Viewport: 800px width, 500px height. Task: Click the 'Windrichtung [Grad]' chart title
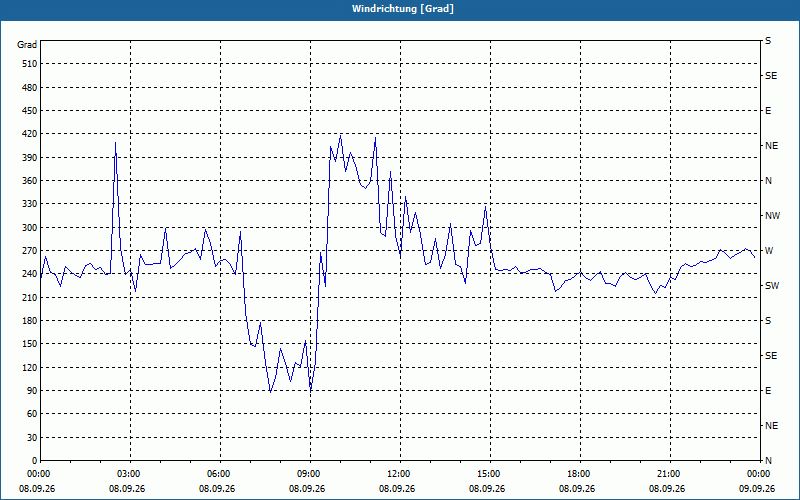click(x=403, y=9)
